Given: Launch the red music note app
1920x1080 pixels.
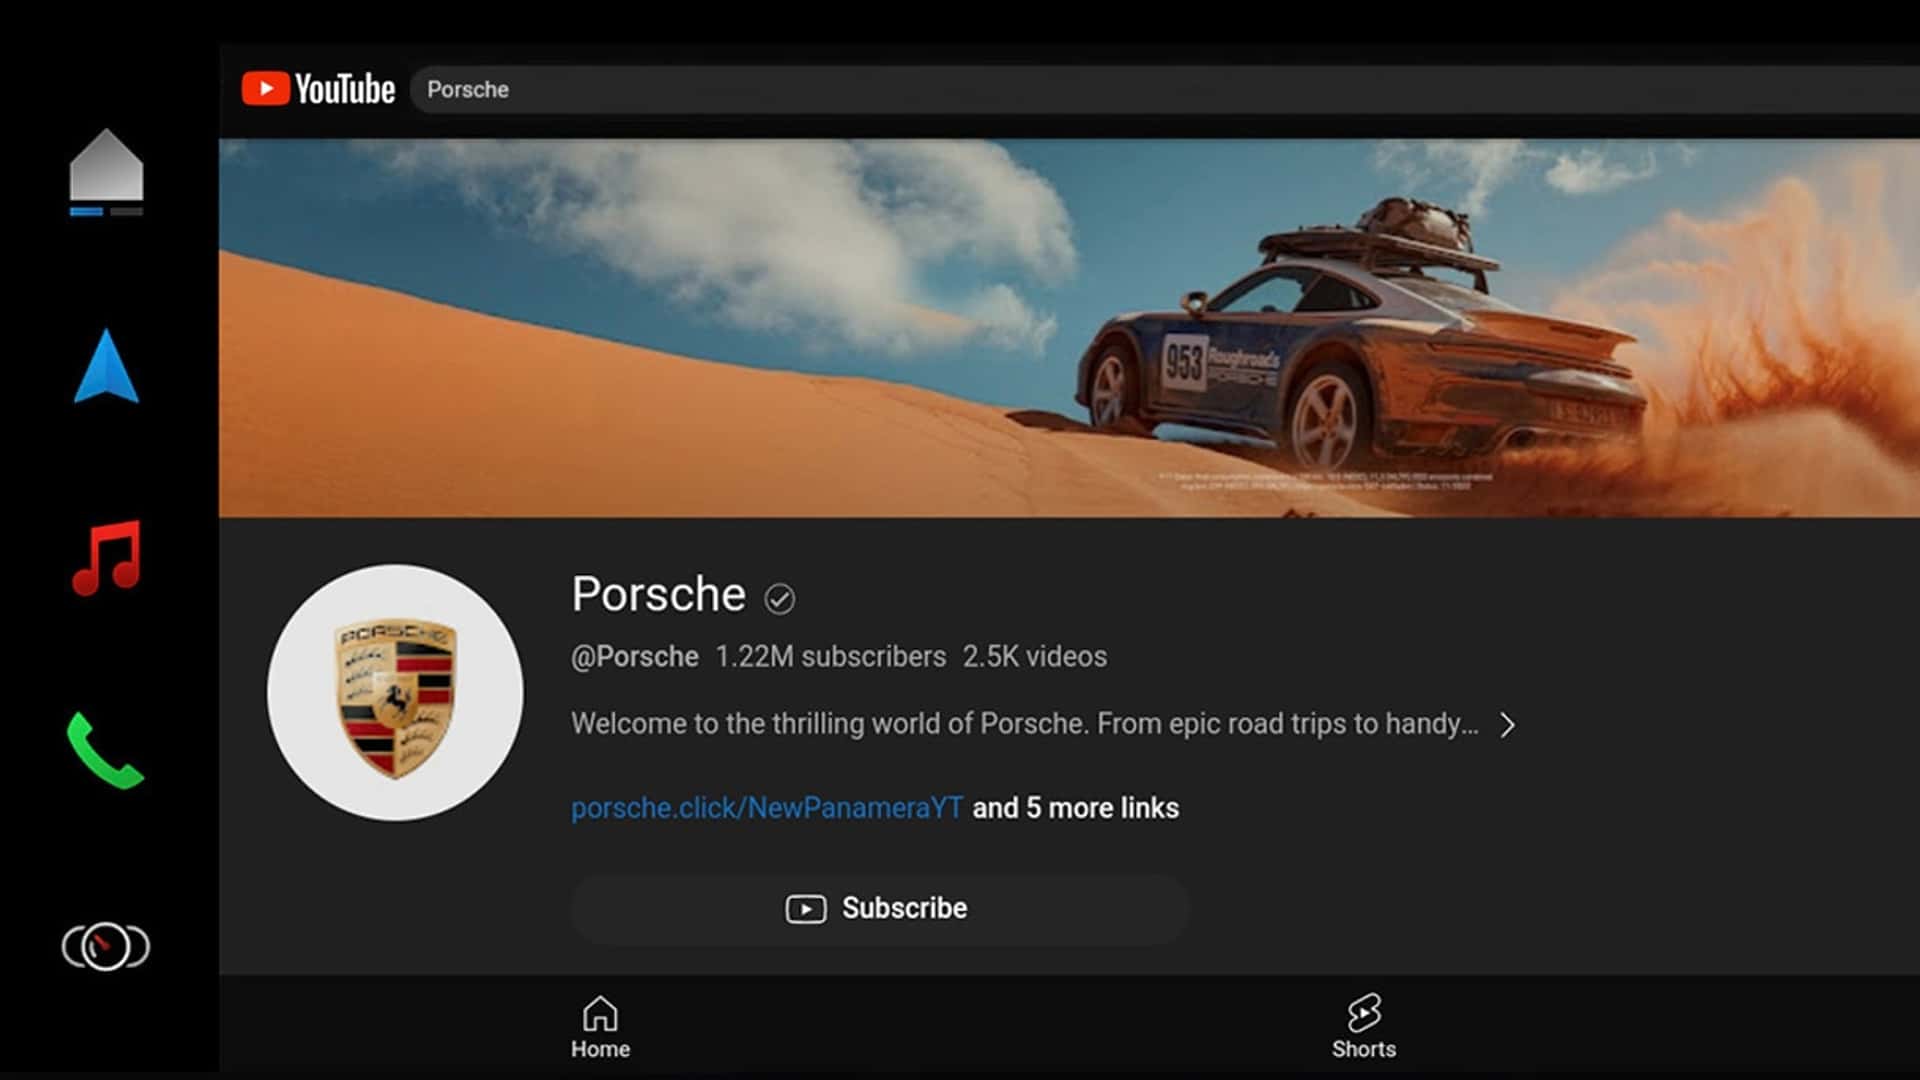Looking at the screenshot, I should (107, 558).
